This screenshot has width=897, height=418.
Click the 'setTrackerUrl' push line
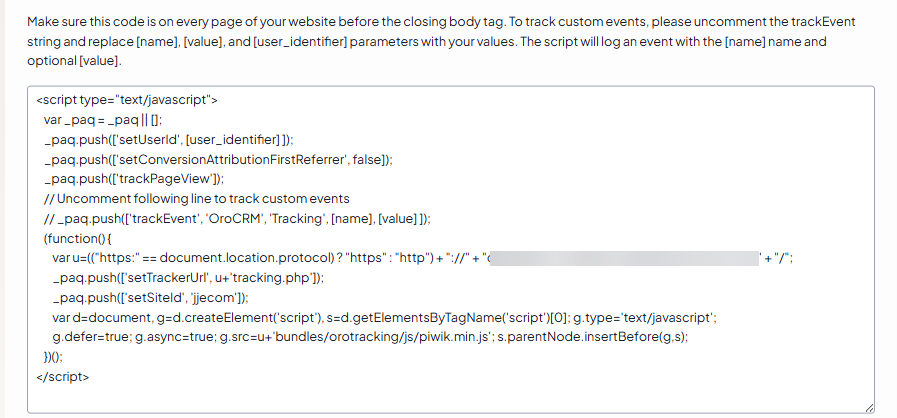[x=188, y=278]
